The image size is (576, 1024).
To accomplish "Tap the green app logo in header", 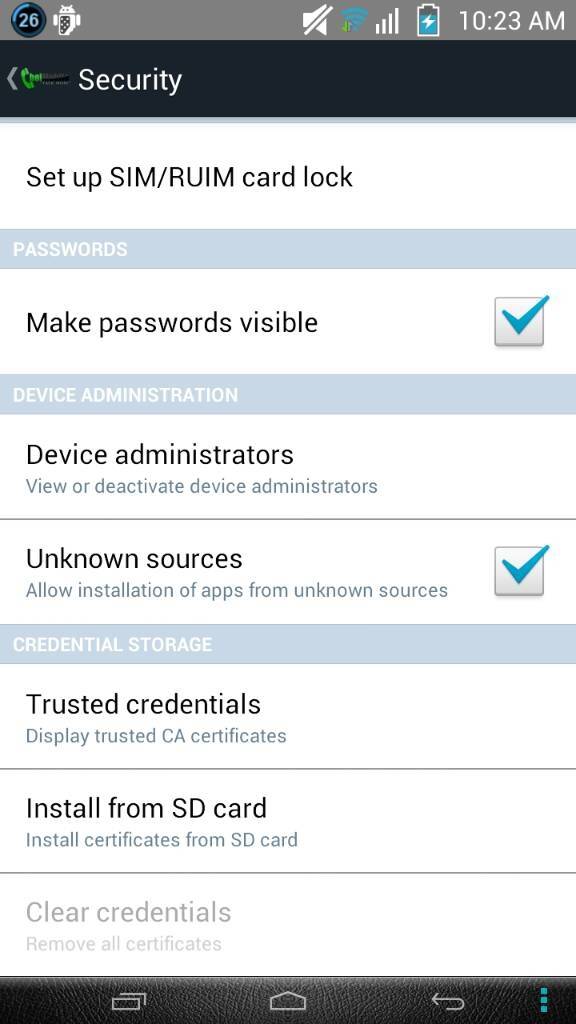I will pyautogui.click(x=44, y=80).
